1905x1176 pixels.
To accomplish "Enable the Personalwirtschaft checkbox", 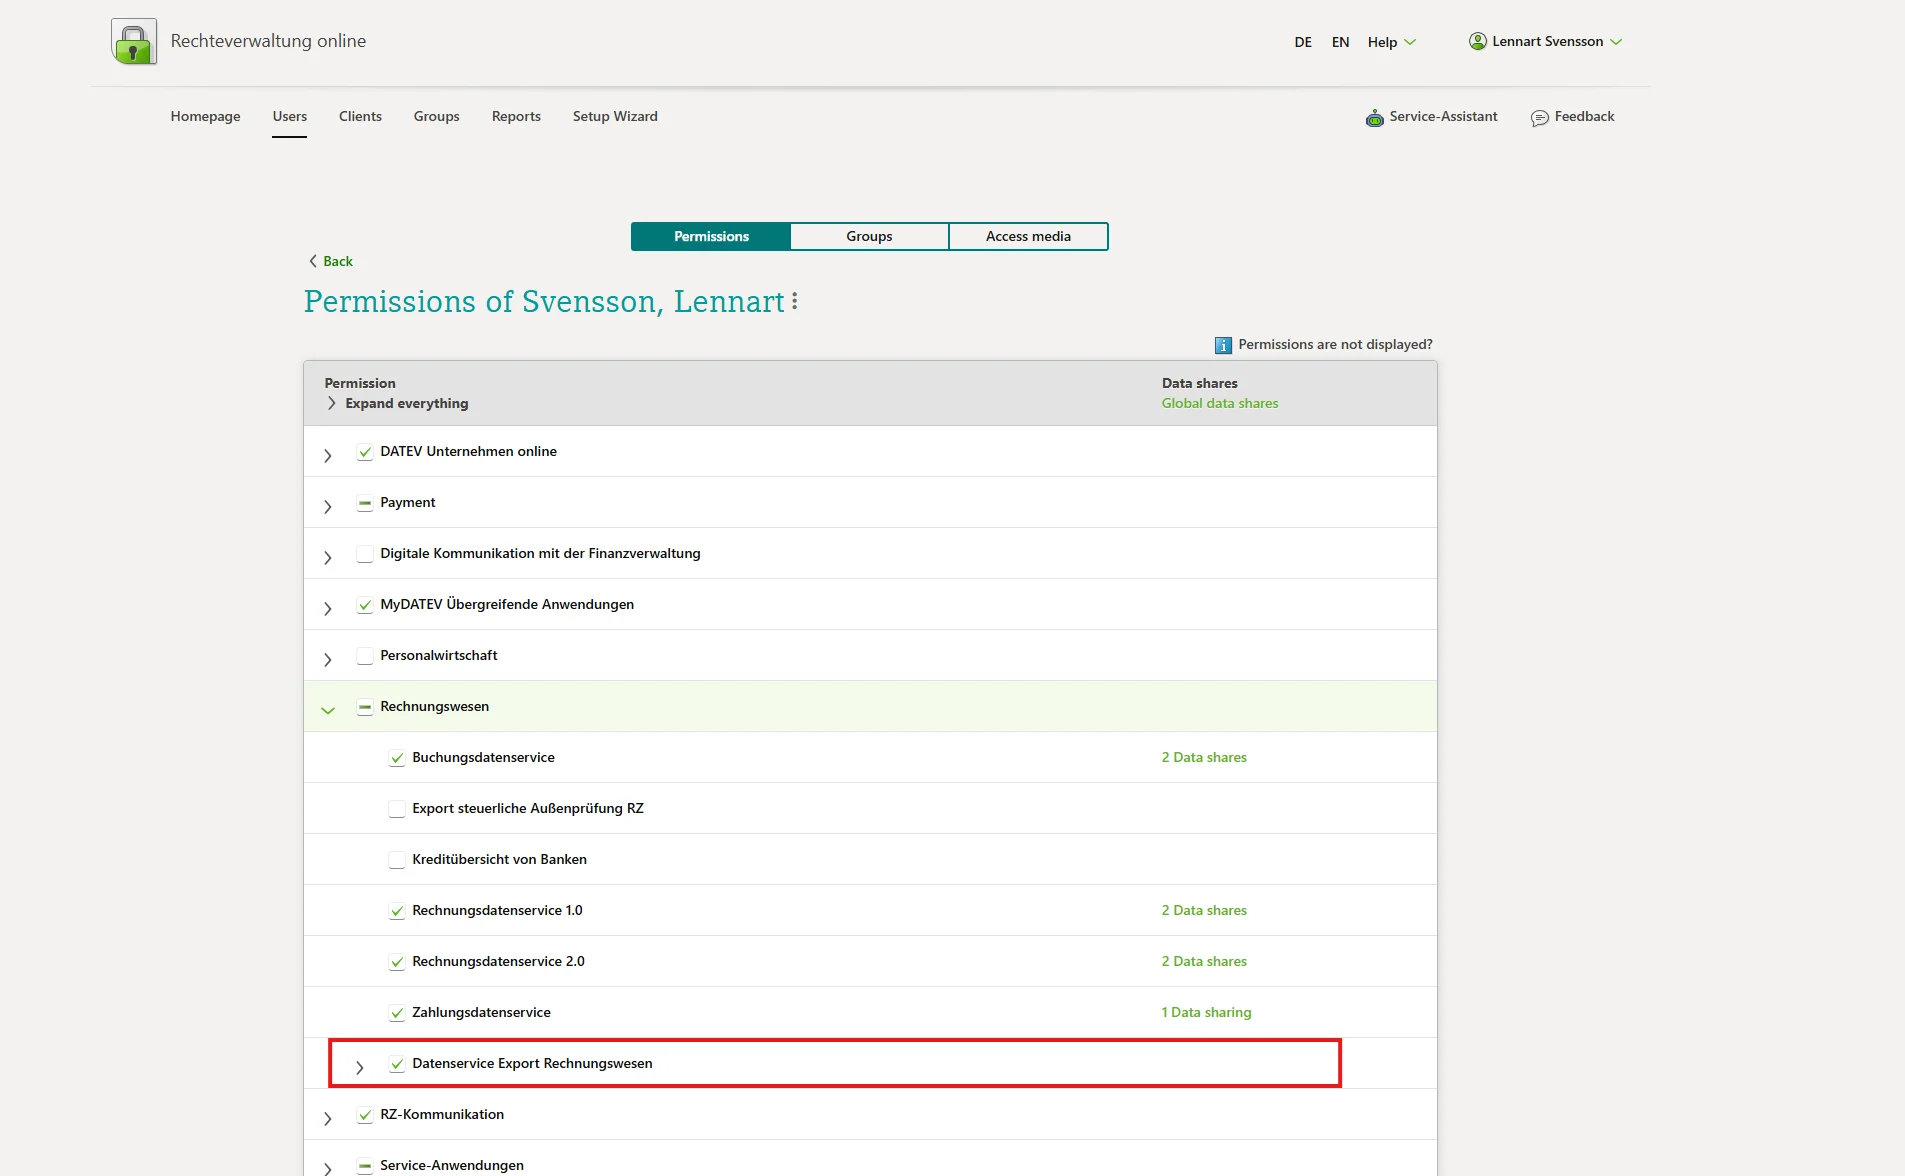I will [365, 656].
